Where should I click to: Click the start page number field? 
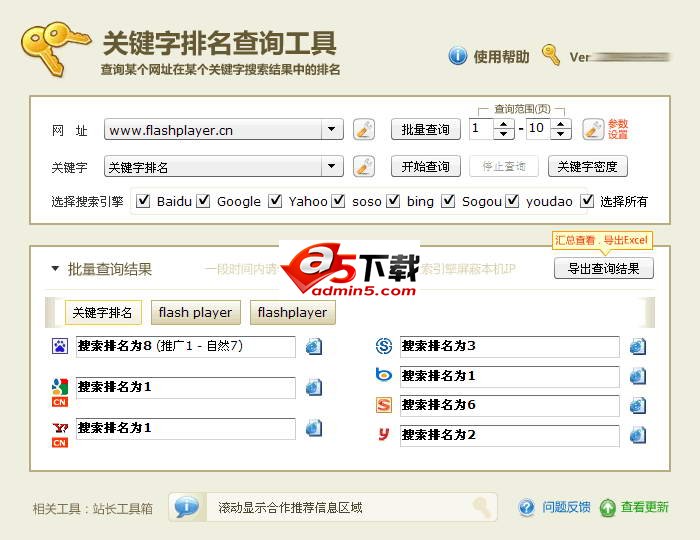point(481,129)
